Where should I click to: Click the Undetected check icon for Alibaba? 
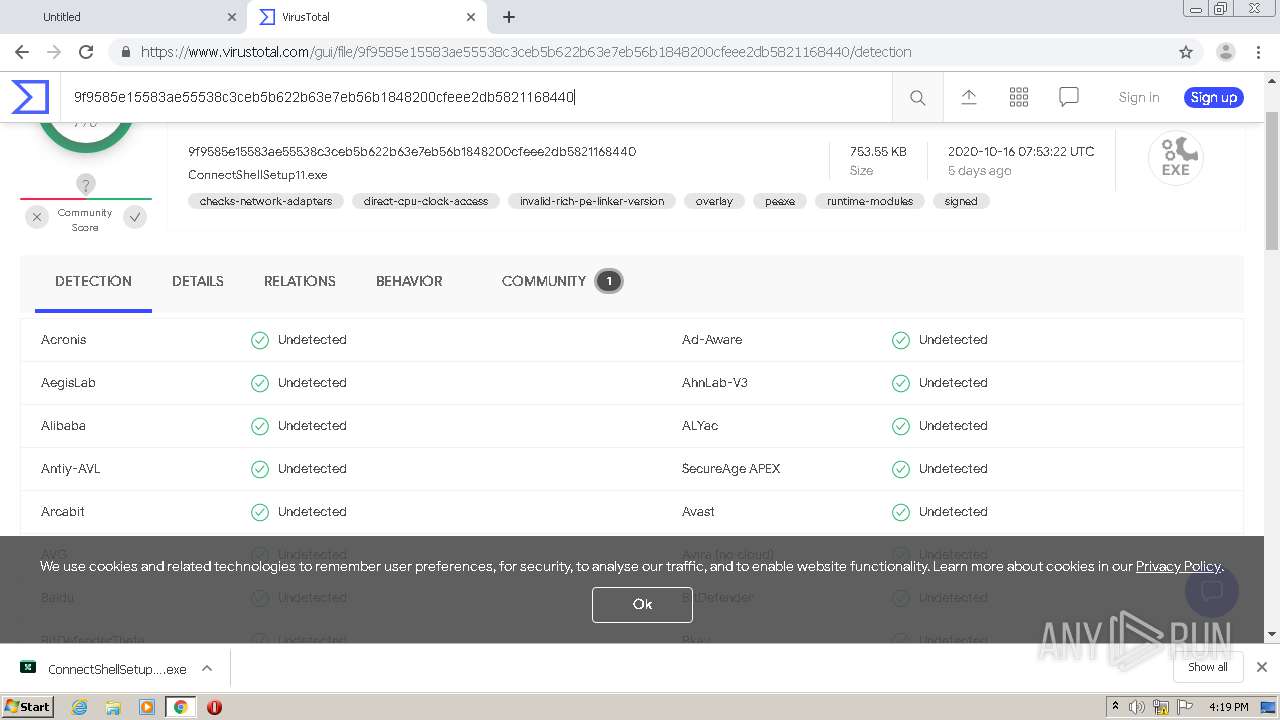[260, 426]
